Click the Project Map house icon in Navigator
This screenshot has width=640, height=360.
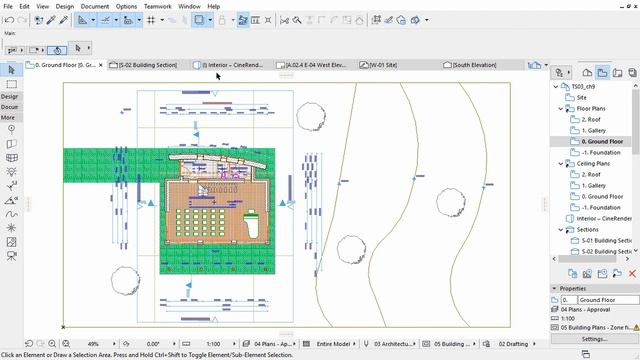[x=587, y=73]
